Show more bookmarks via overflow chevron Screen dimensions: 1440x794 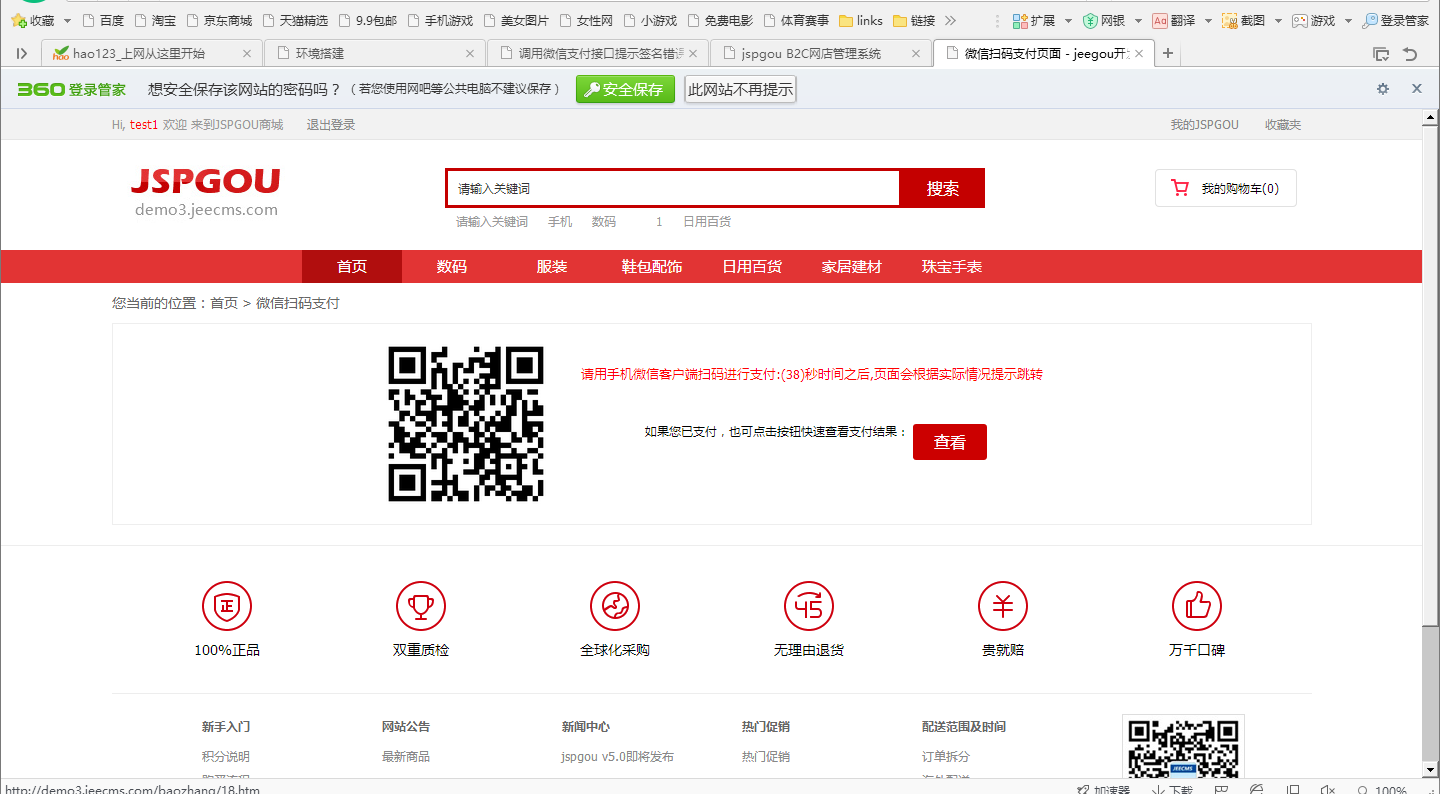950,21
